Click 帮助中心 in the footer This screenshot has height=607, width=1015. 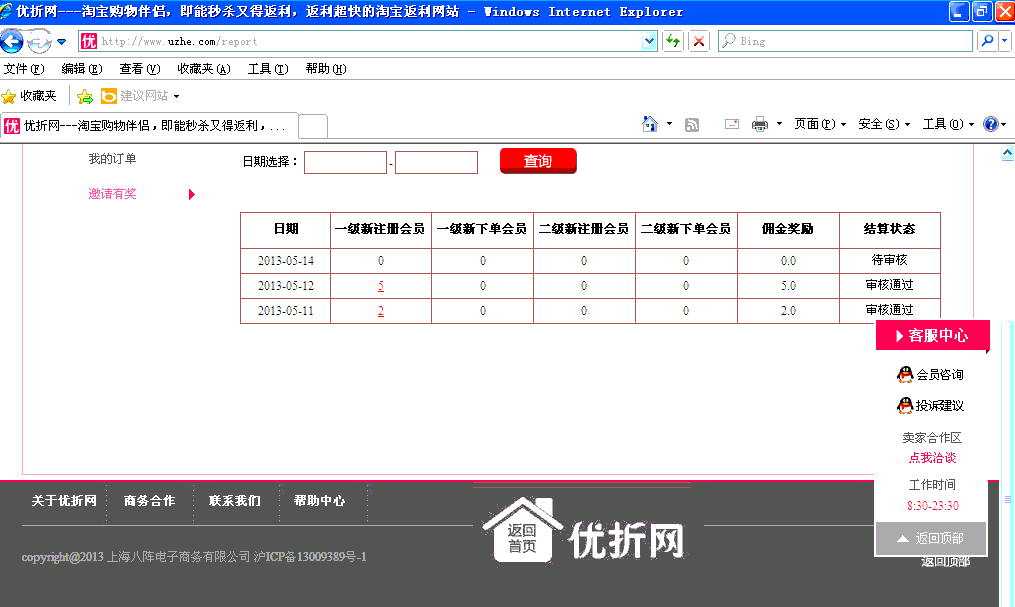click(319, 501)
